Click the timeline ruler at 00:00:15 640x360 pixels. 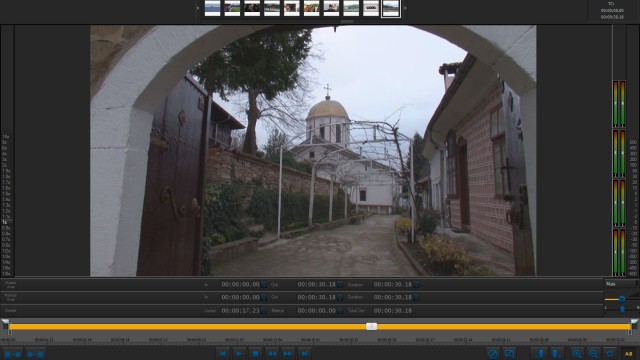click(x=310, y=340)
